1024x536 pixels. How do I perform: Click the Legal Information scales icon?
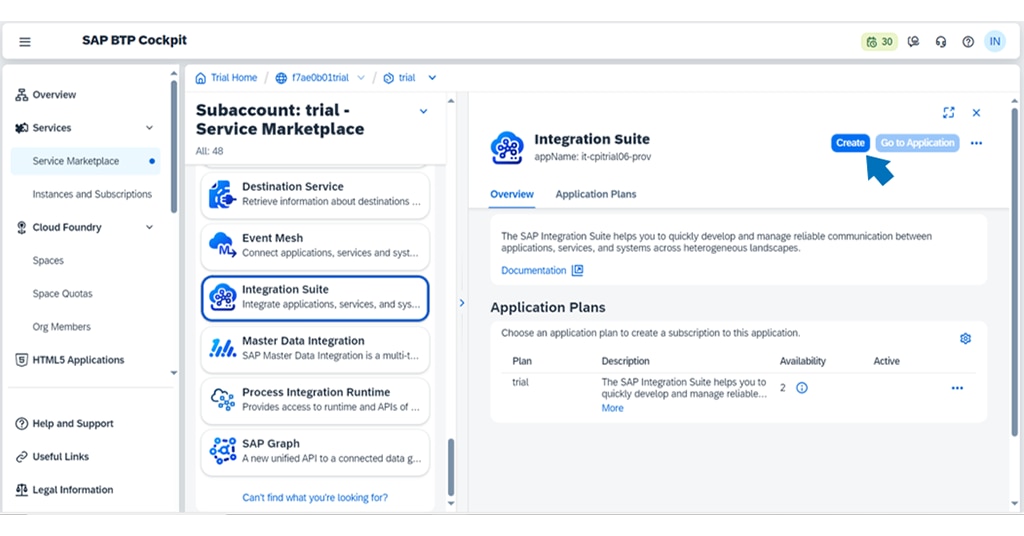(22, 490)
